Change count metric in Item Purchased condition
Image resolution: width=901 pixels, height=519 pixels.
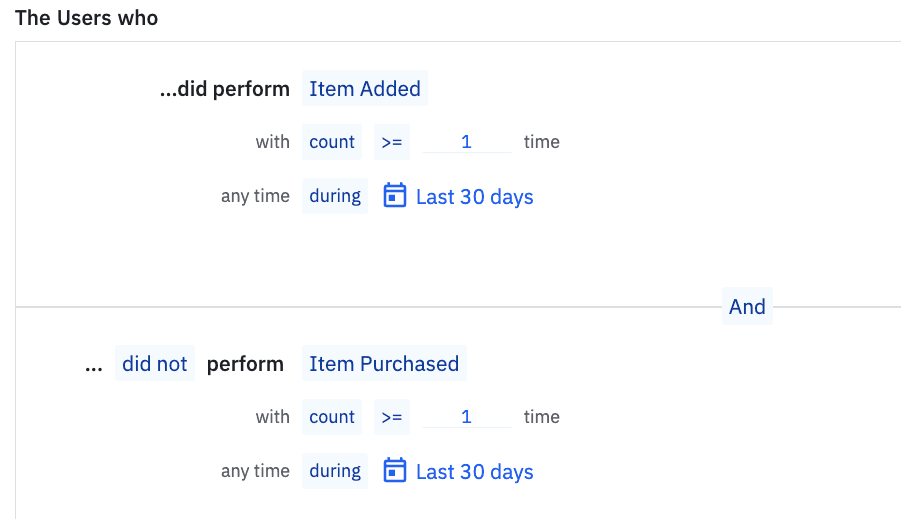click(332, 417)
